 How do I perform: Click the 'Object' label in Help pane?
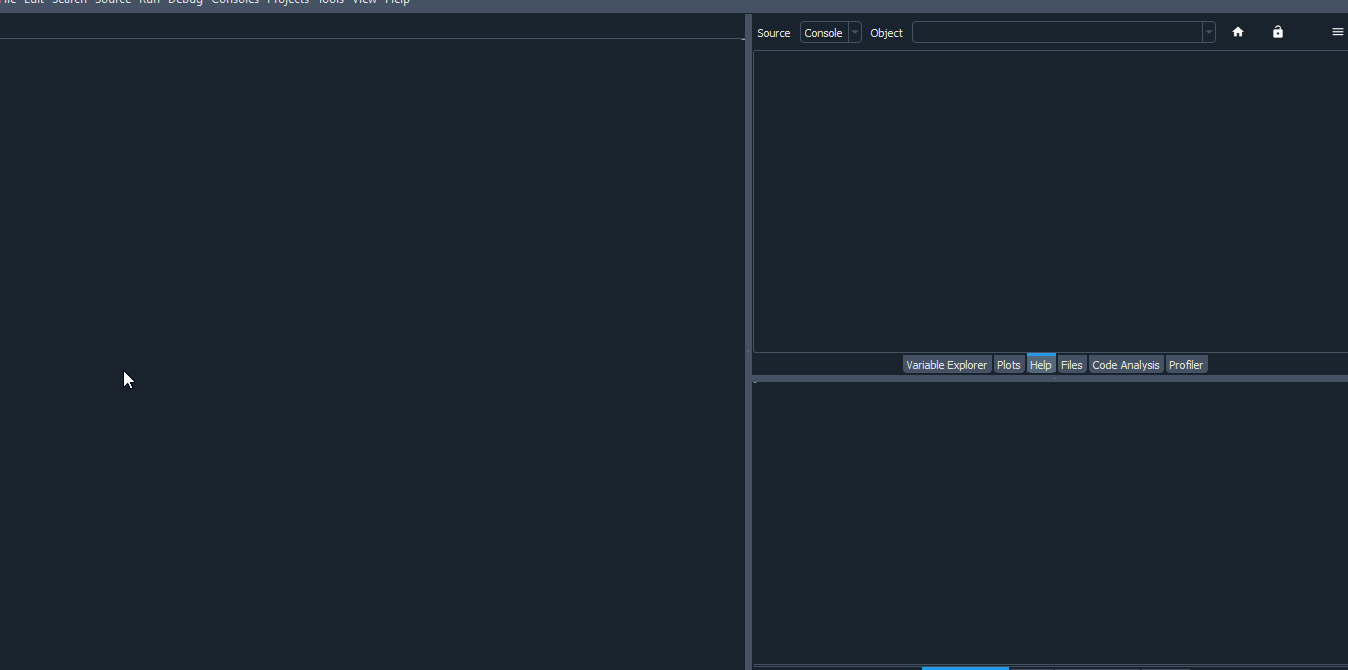886,33
